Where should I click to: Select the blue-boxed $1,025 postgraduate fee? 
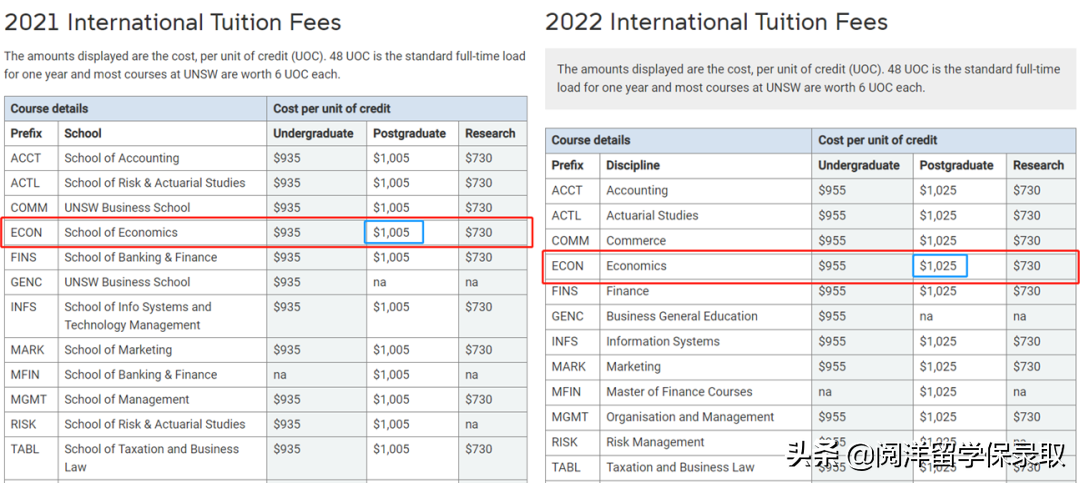940,266
